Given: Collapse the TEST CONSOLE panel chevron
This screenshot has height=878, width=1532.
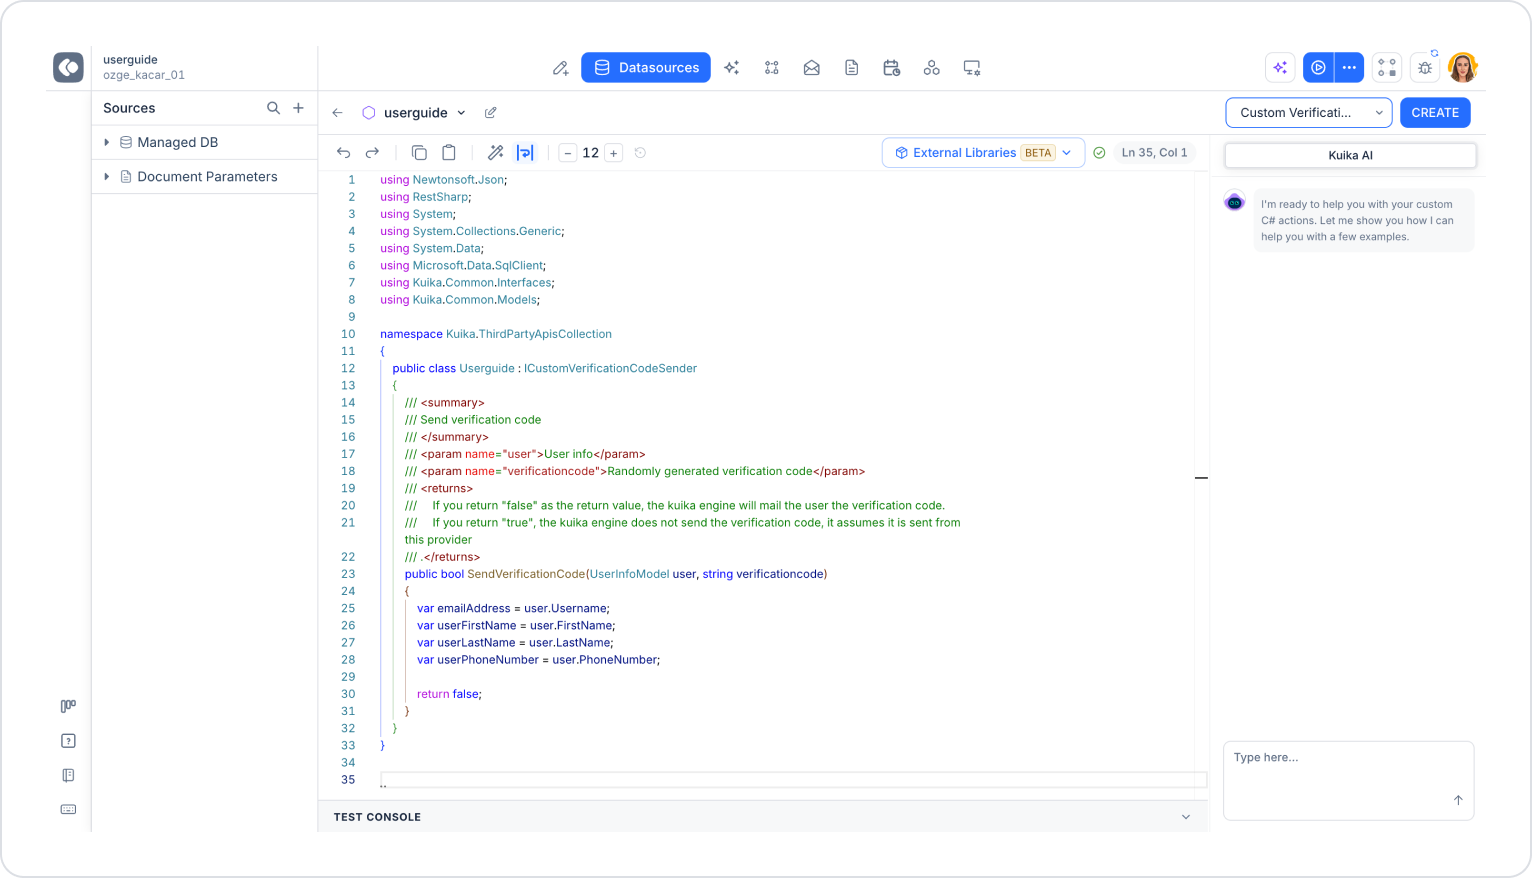Looking at the screenshot, I should [x=1186, y=817].
